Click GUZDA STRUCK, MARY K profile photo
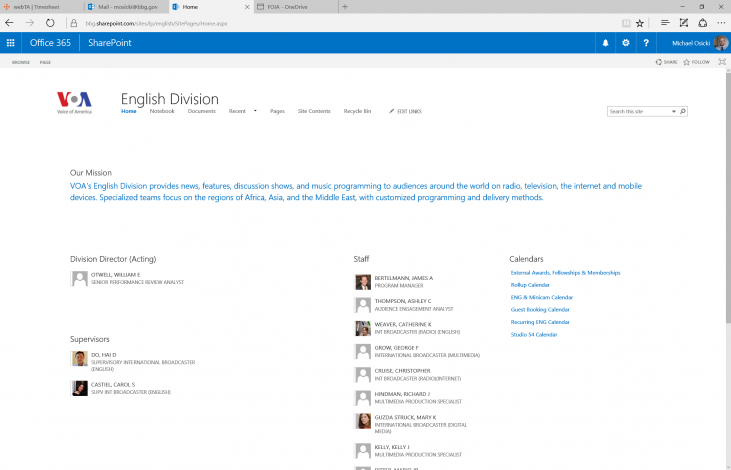The width and height of the screenshot is (731, 470). click(363, 421)
